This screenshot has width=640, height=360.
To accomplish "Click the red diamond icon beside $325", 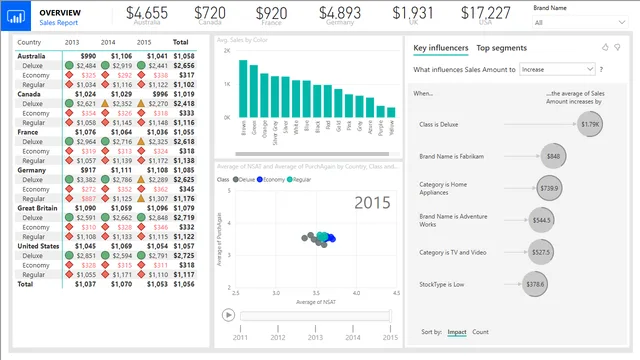I will (x=69, y=75).
